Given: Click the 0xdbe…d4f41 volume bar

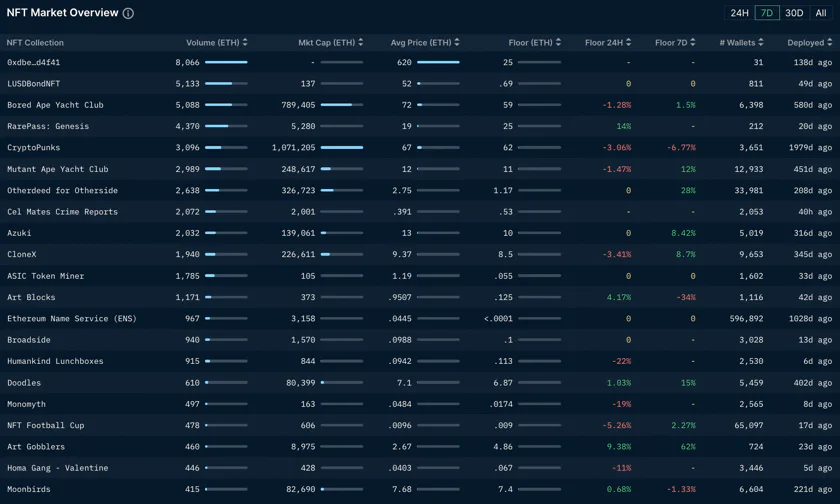Looking at the screenshot, I should (x=226, y=62).
